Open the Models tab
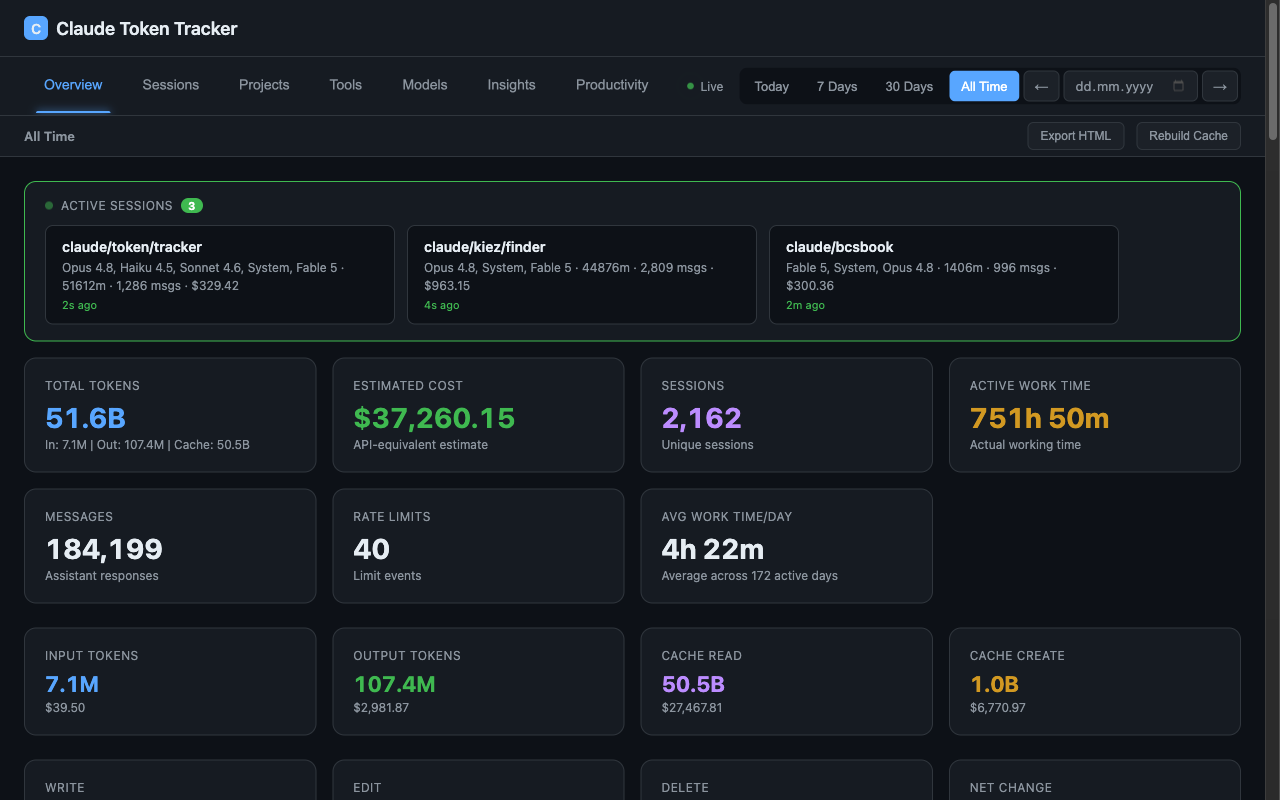Image resolution: width=1280 pixels, height=800 pixels. (x=425, y=85)
